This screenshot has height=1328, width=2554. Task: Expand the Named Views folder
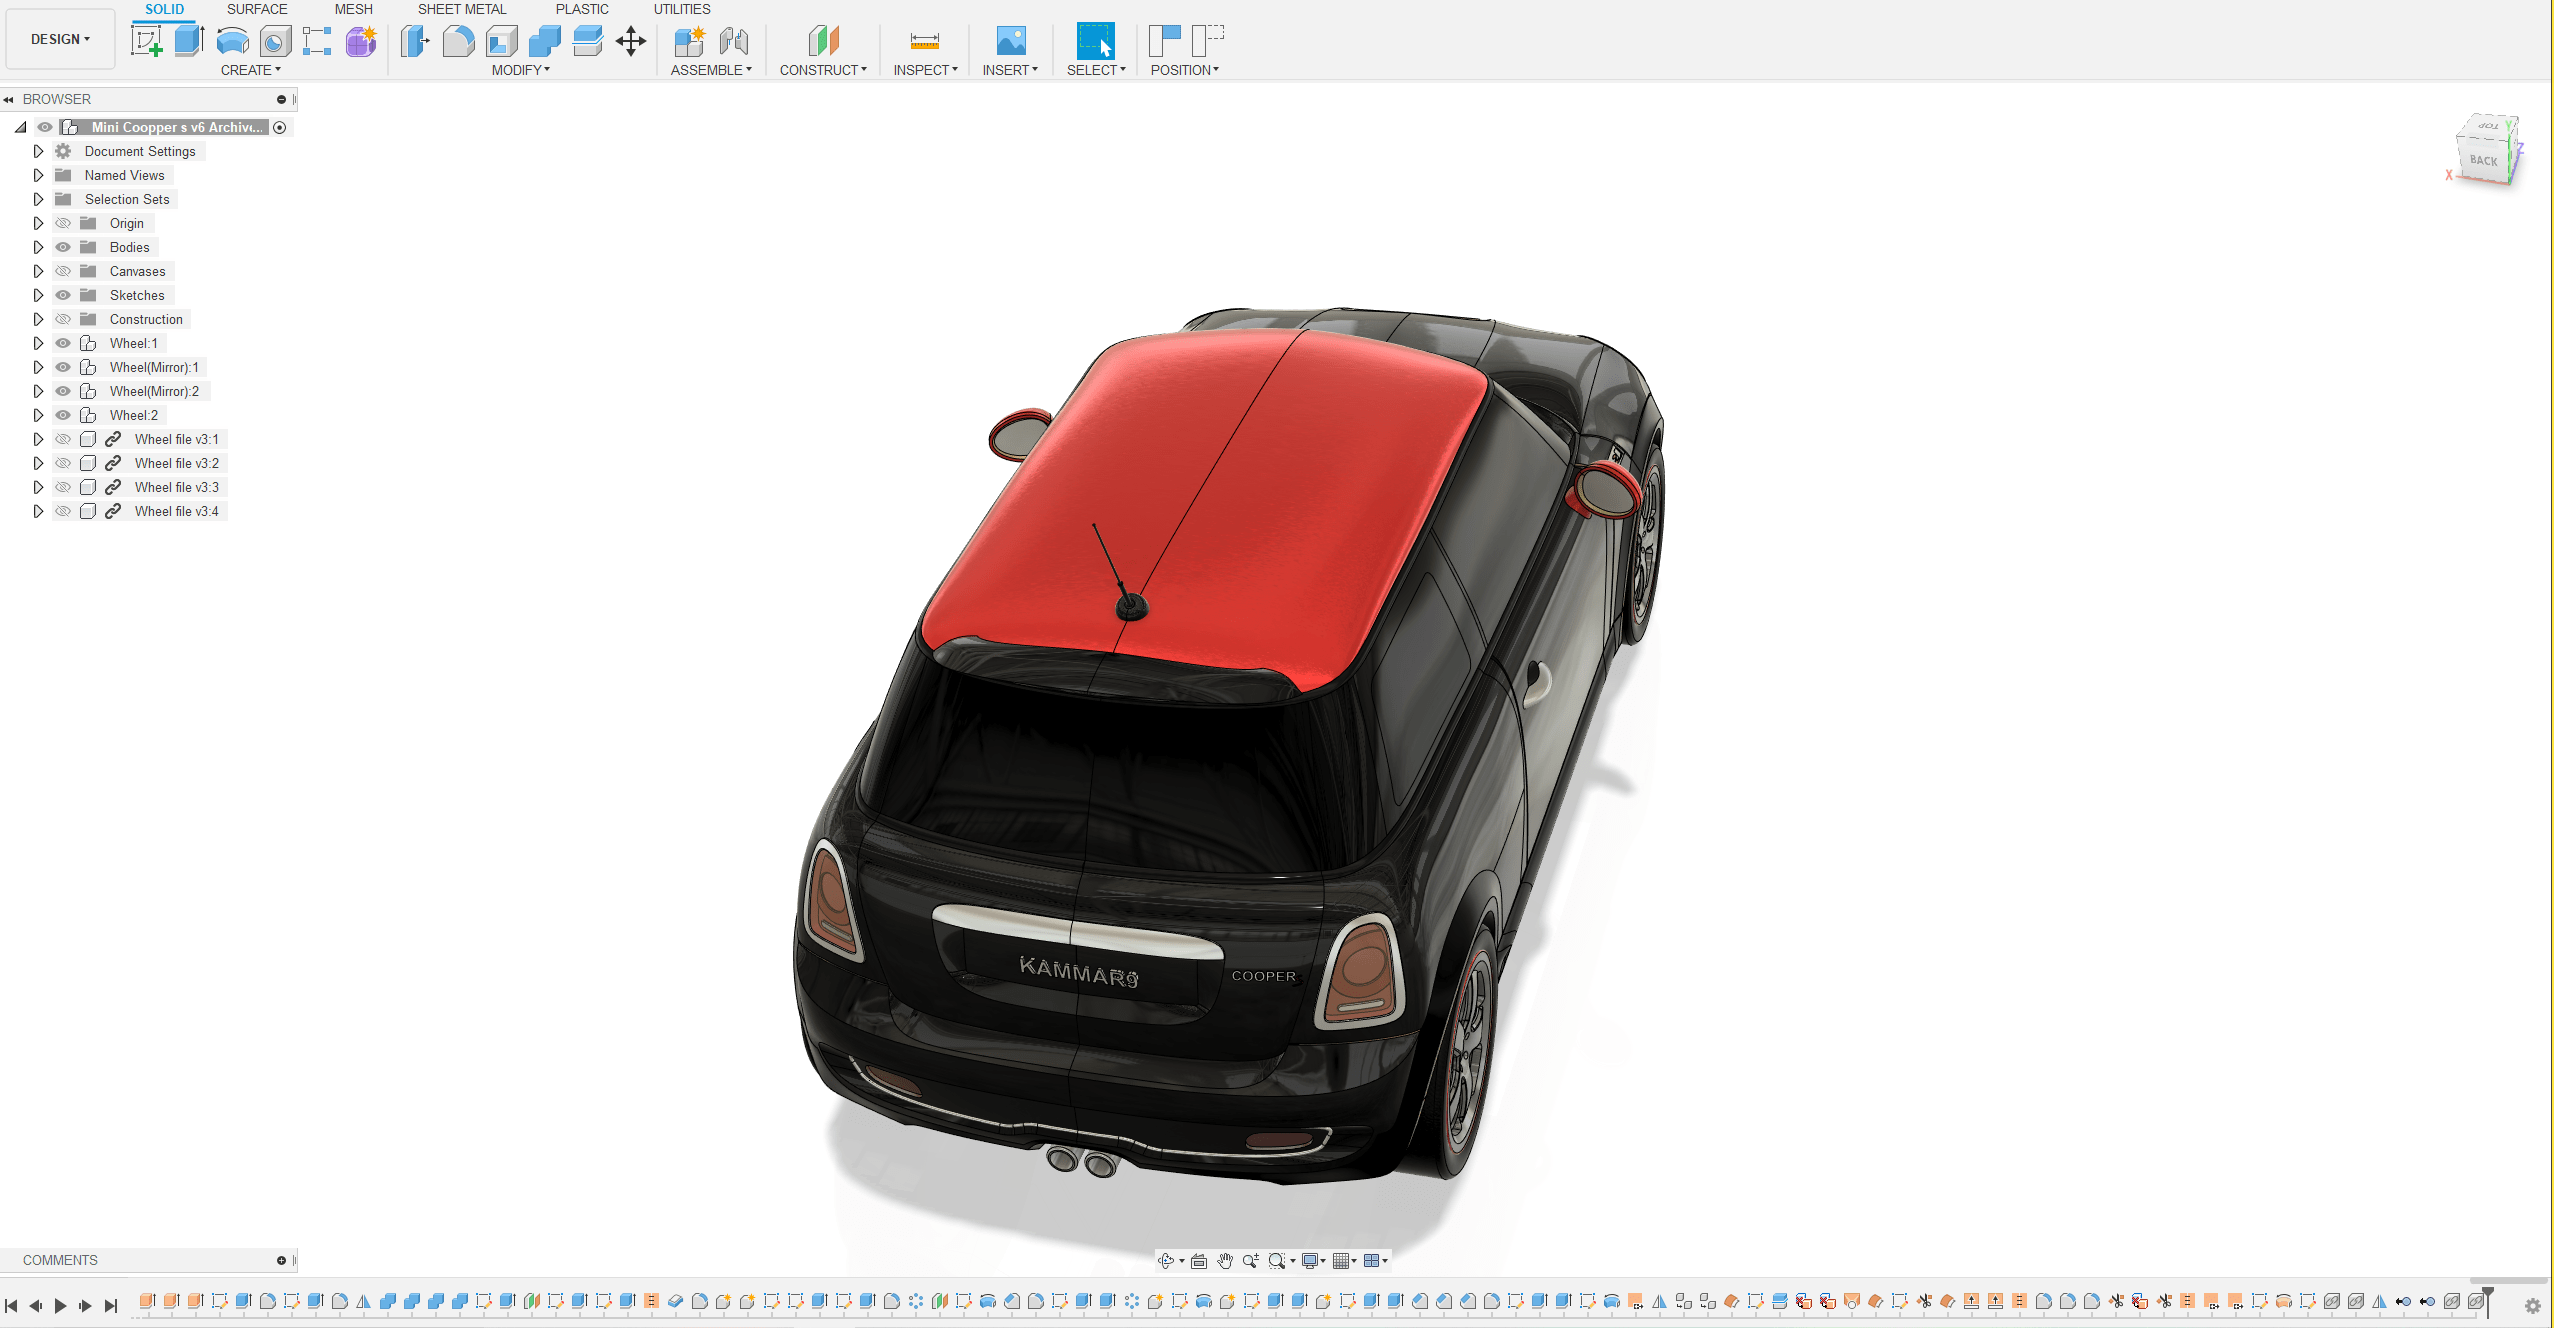tap(38, 175)
